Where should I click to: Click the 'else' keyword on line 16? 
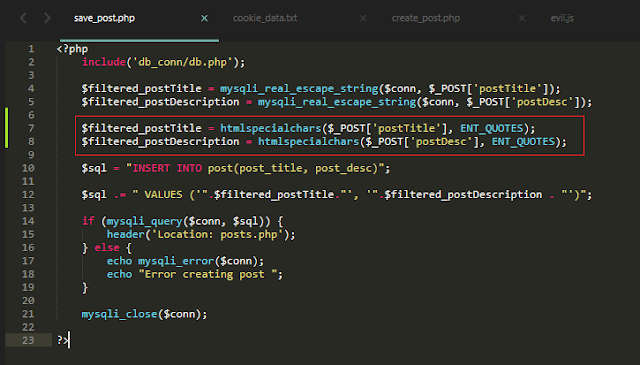[107, 248]
